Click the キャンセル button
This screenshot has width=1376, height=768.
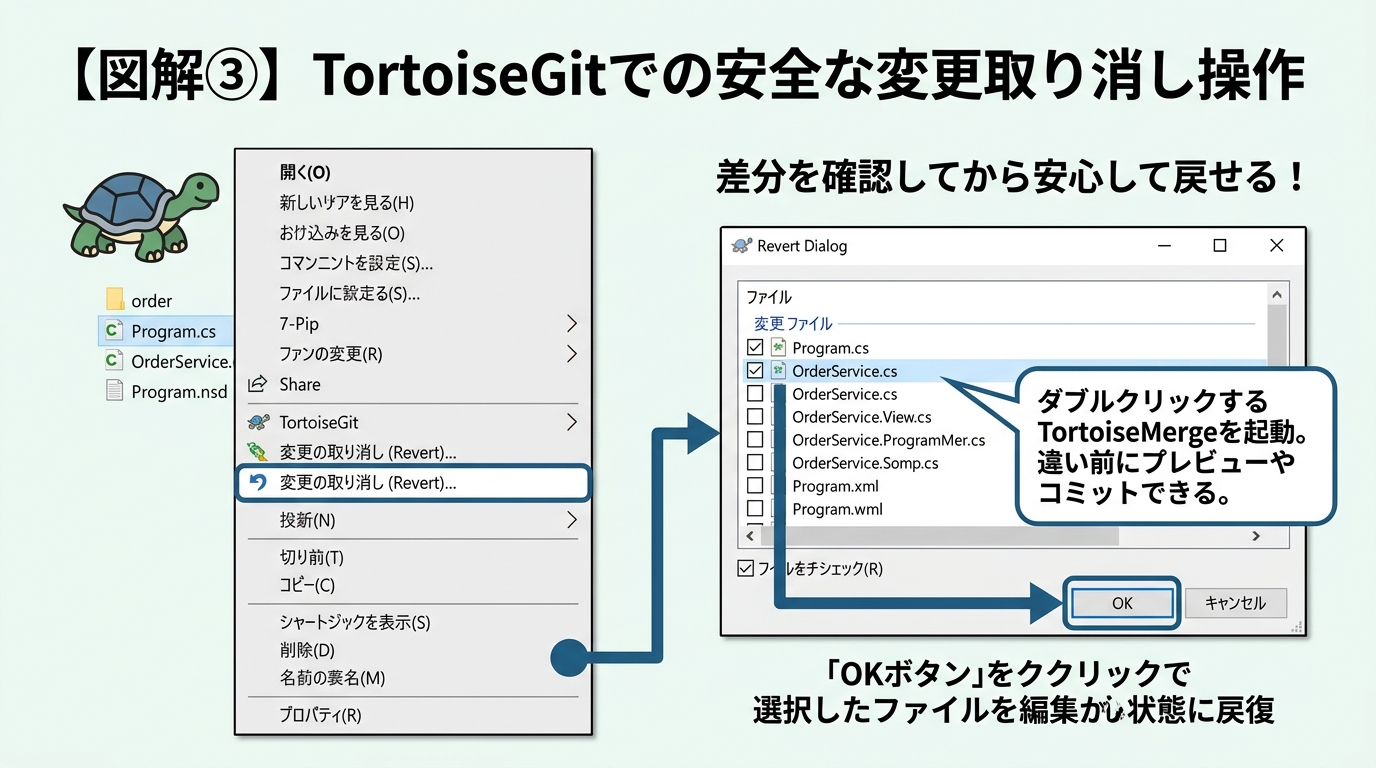pos(1236,603)
